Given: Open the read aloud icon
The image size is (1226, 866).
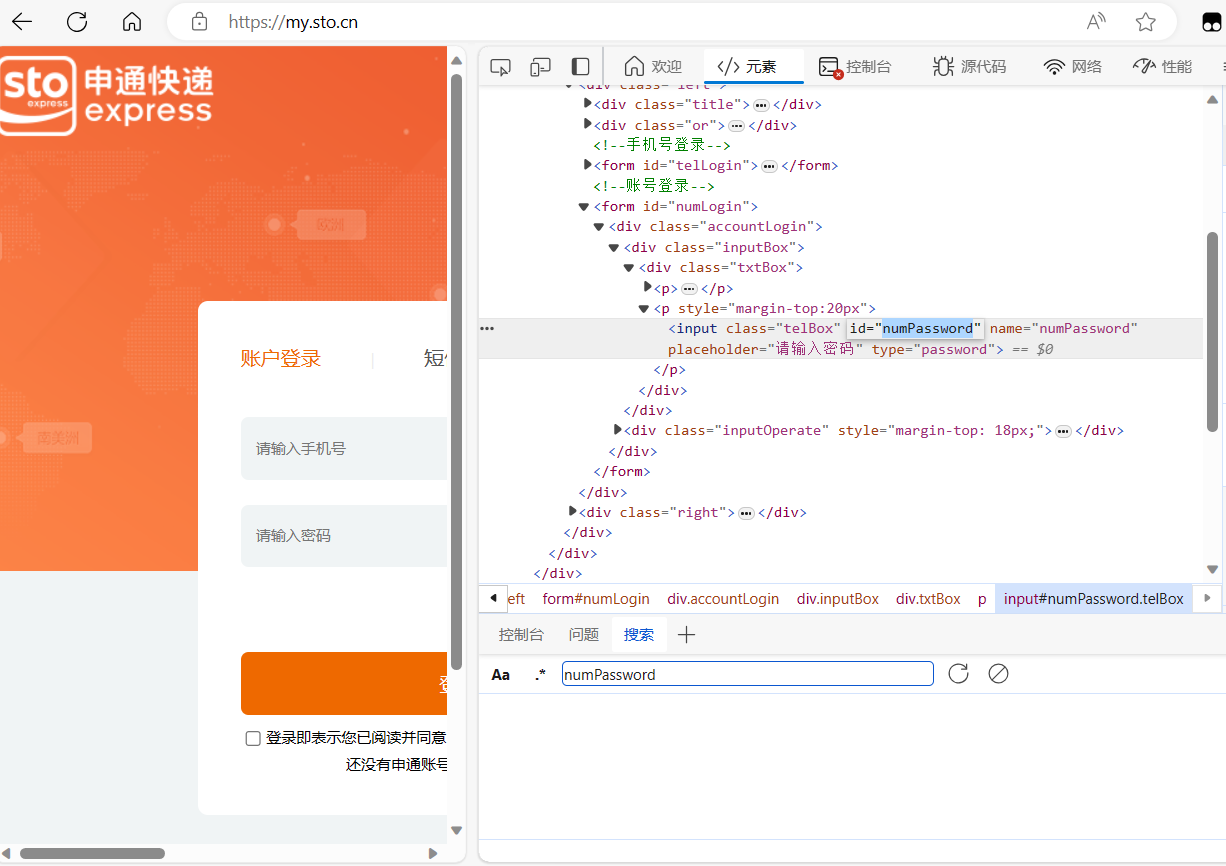Looking at the screenshot, I should (x=1097, y=22).
